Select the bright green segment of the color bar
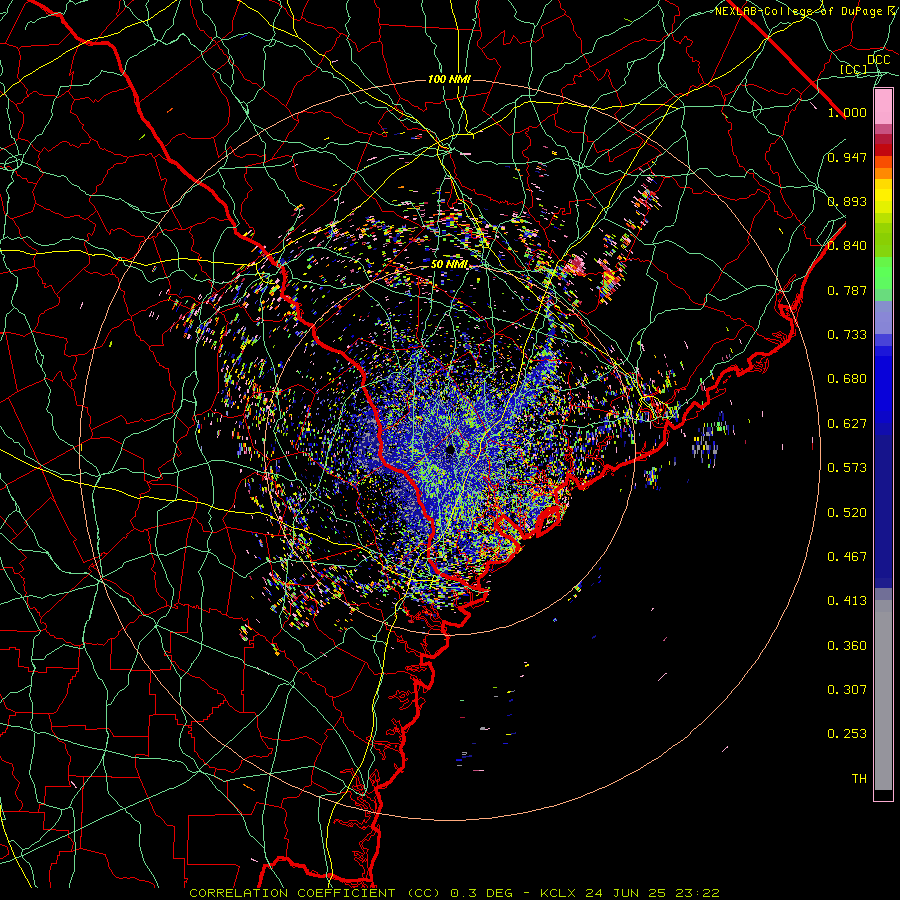The image size is (900, 900). click(883, 273)
